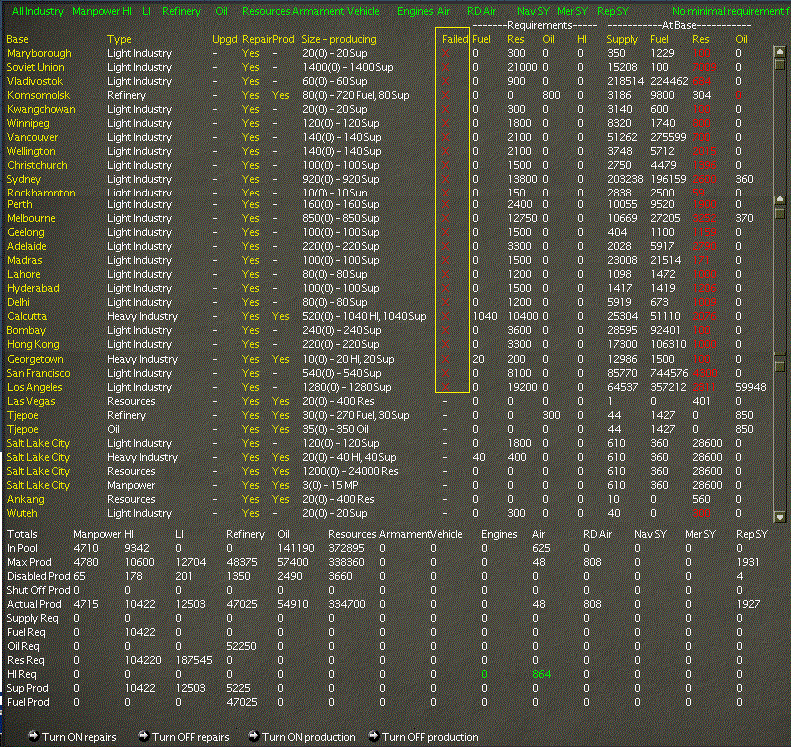Open the Ankang base
Image resolution: width=791 pixels, height=747 pixels.
coord(25,499)
